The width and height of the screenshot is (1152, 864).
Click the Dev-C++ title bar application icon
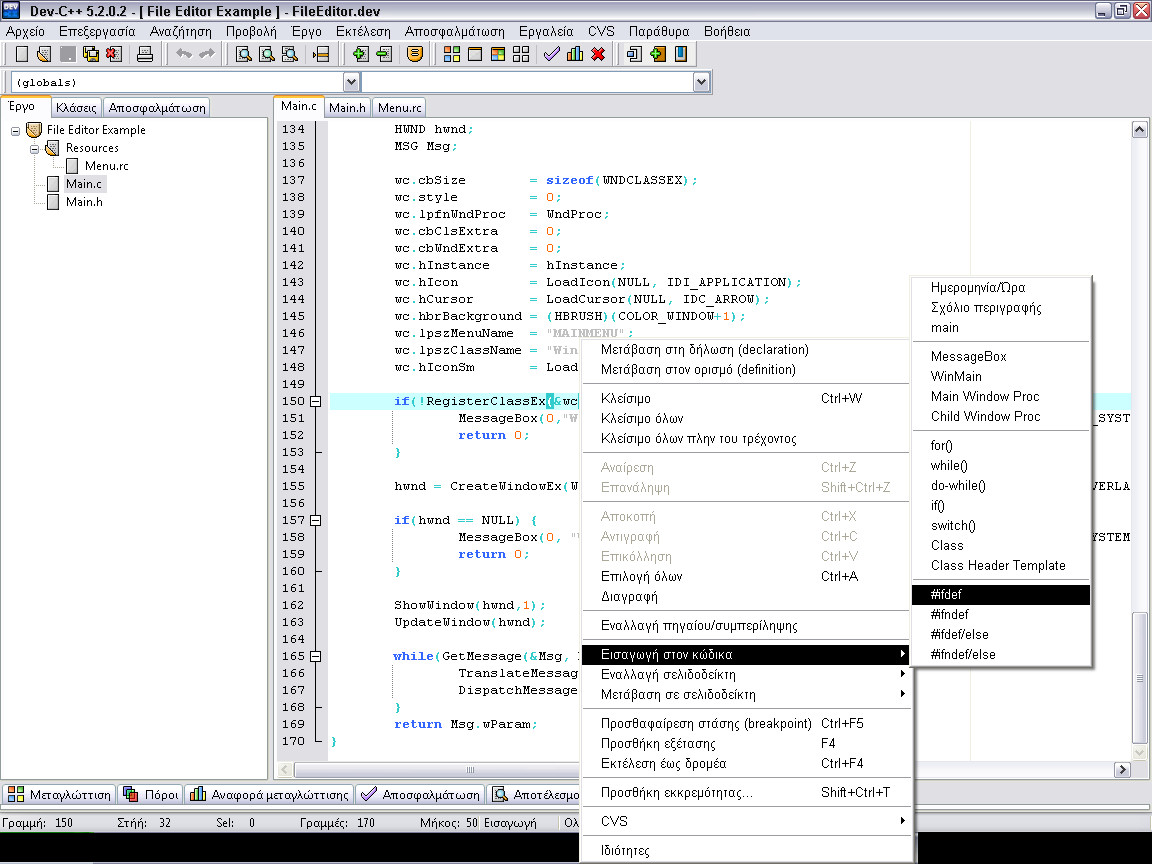point(11,10)
